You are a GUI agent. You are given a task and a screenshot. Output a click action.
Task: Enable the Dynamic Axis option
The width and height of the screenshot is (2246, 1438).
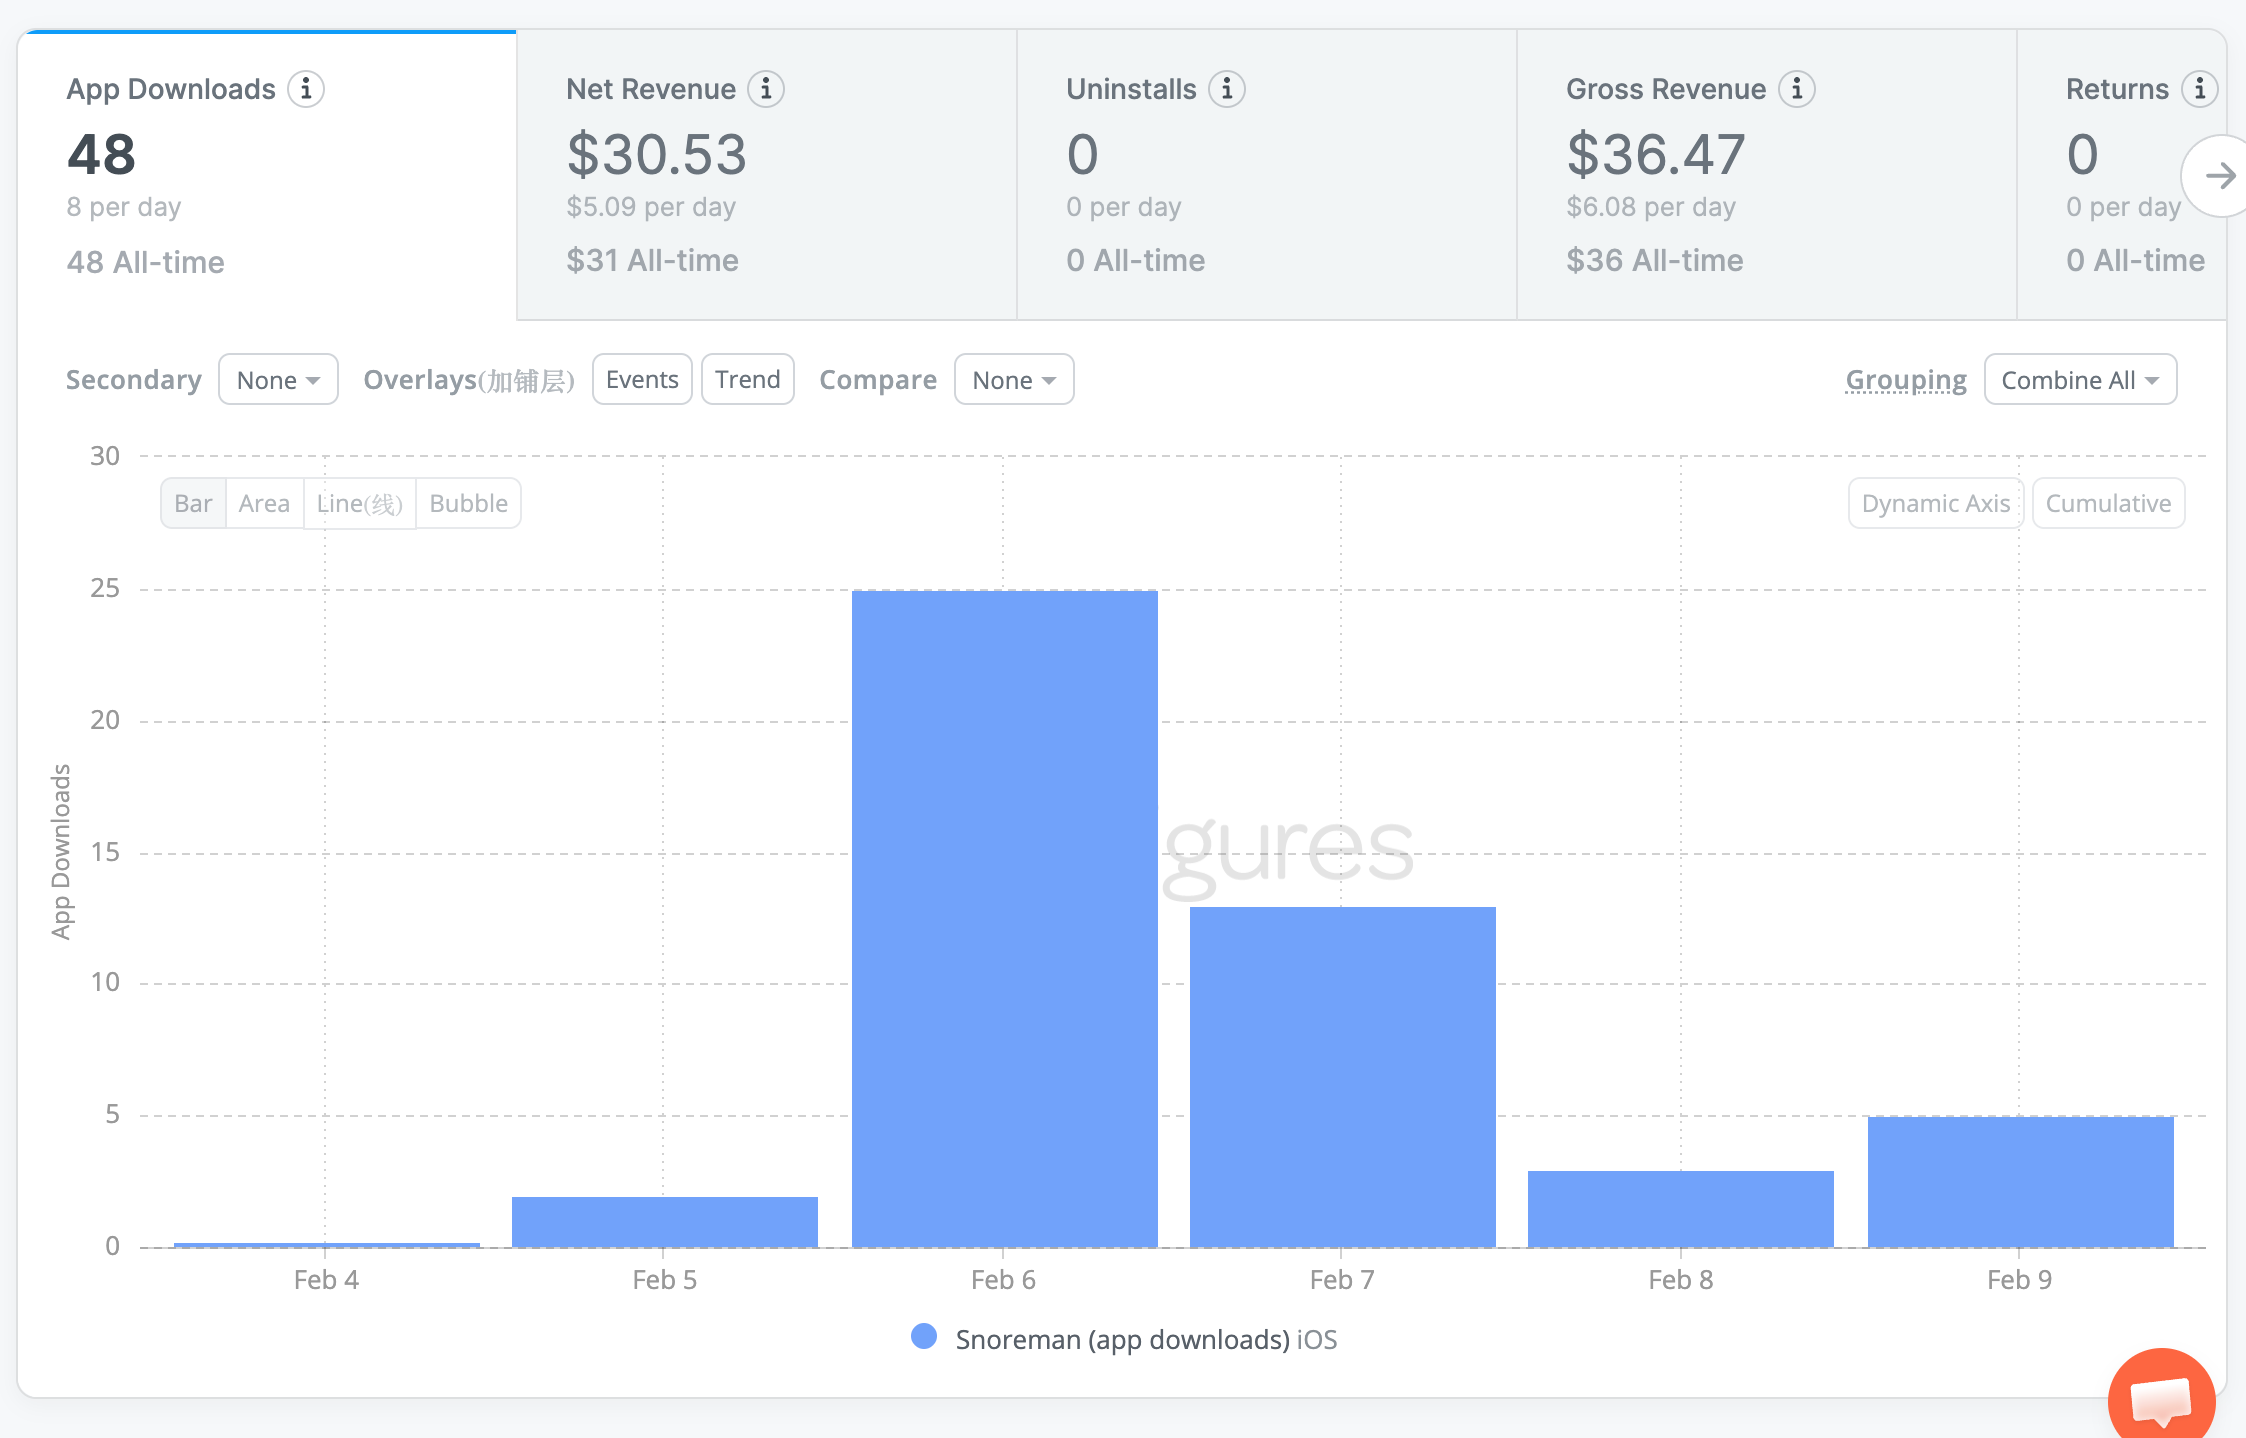pyautogui.click(x=1935, y=503)
